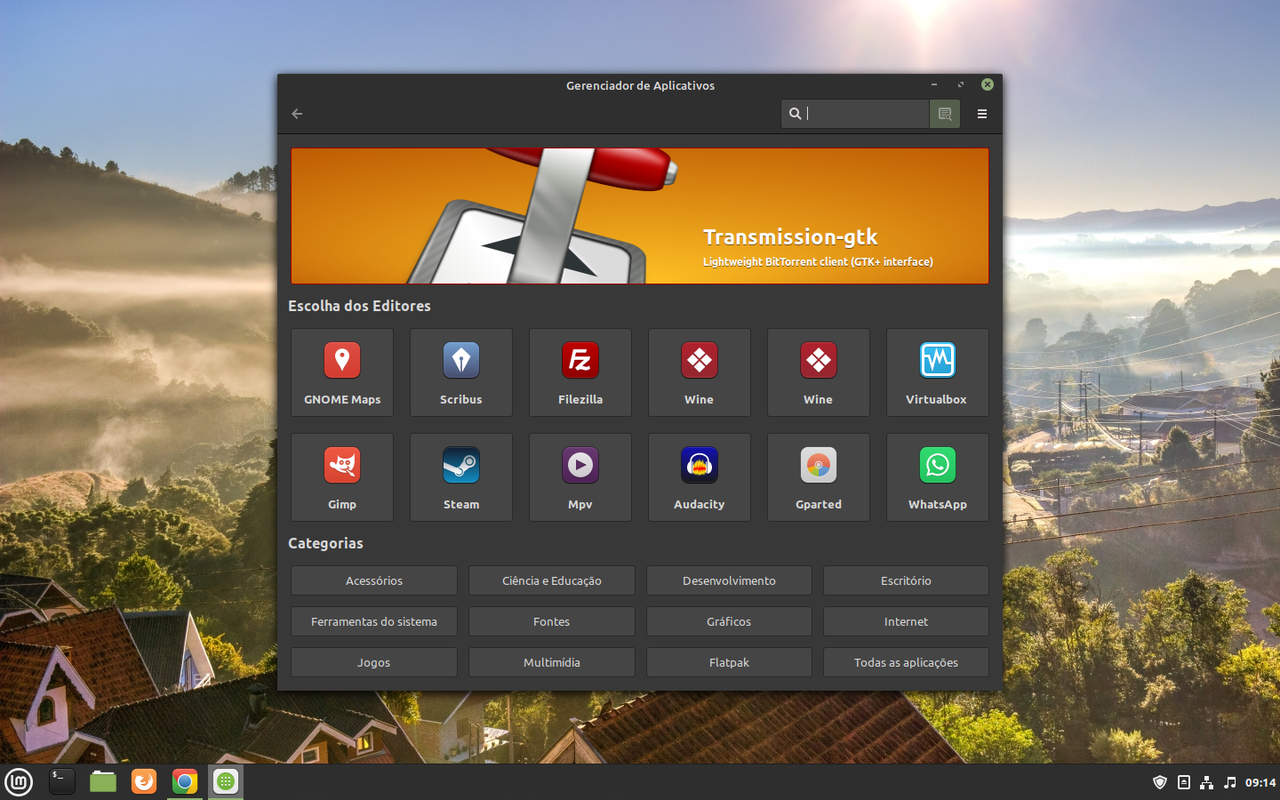Open the Linux Mint start menu
The width and height of the screenshot is (1280, 800).
[19, 782]
